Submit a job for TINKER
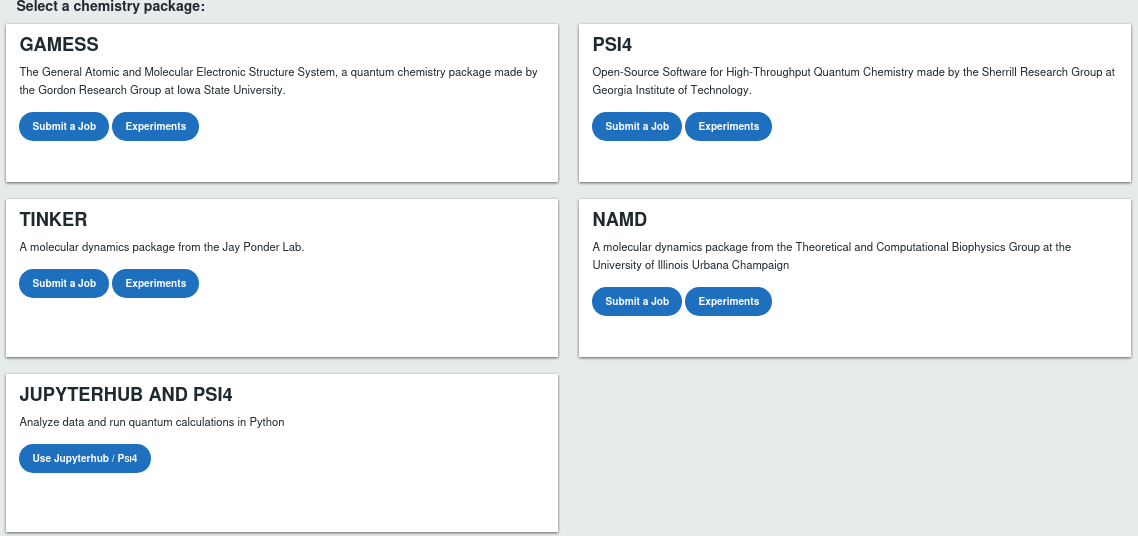 point(64,284)
